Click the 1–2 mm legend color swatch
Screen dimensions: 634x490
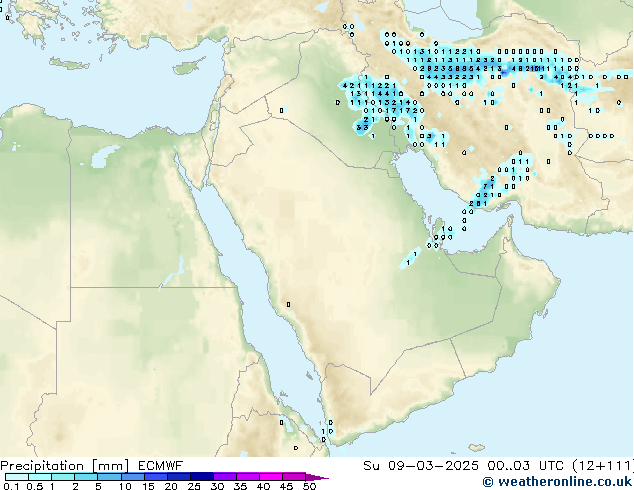(x=63, y=477)
